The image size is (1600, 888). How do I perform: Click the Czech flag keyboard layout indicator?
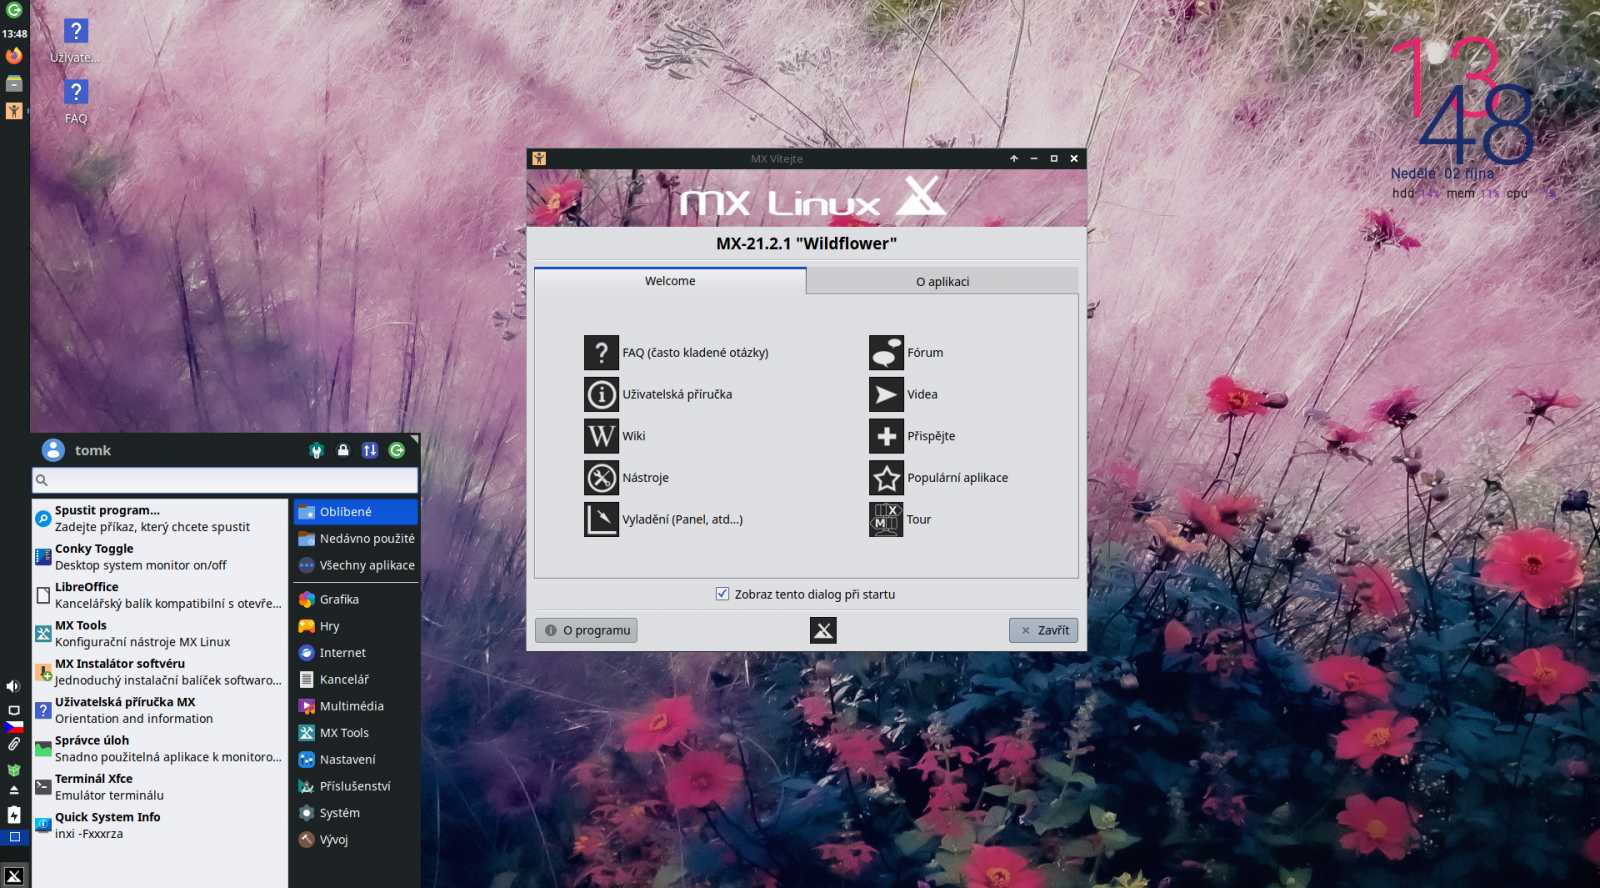click(14, 727)
